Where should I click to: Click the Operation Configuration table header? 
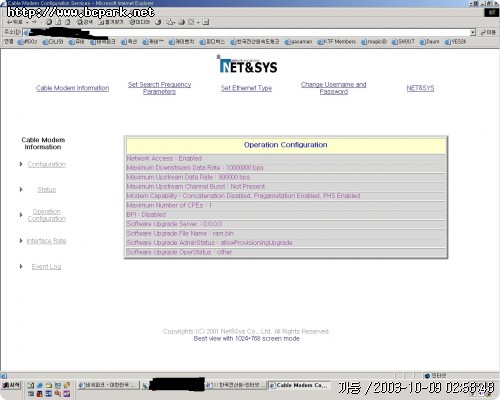click(286, 145)
